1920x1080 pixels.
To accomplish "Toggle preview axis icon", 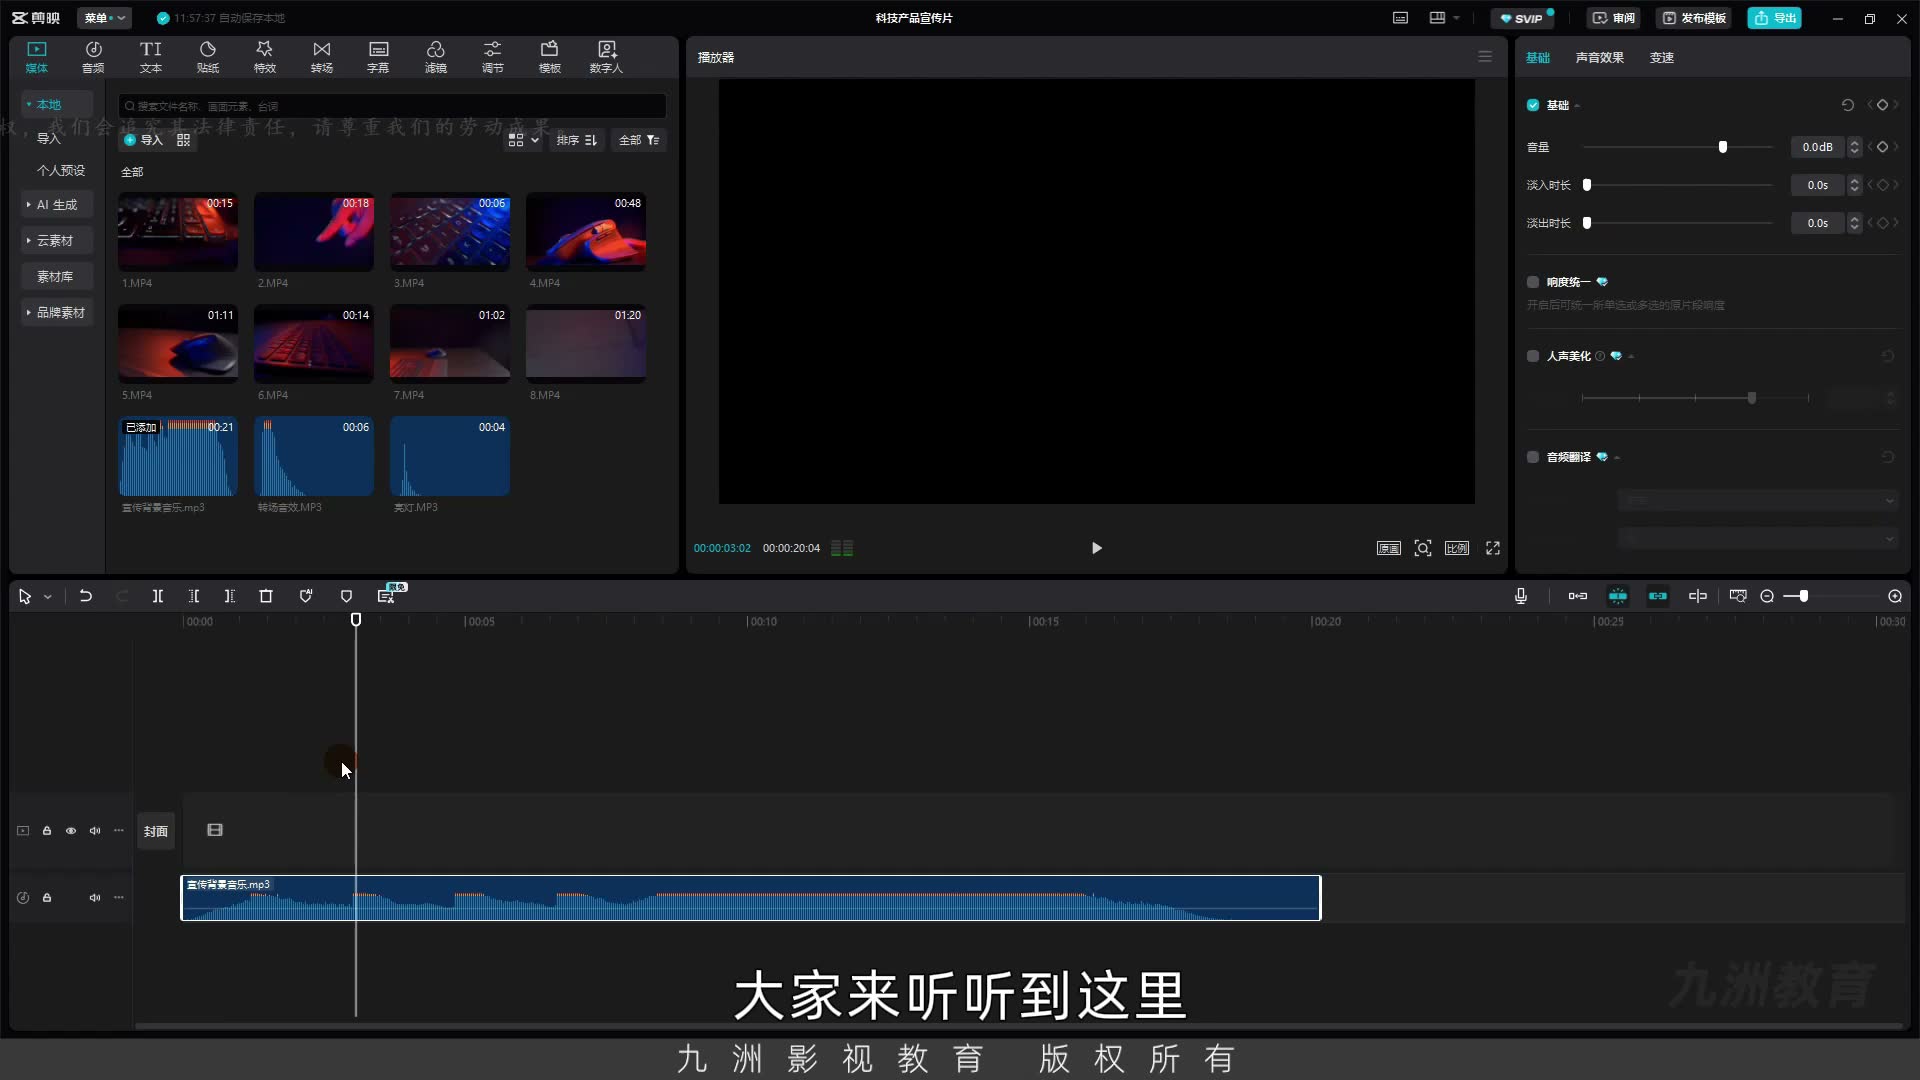I will 1698,596.
